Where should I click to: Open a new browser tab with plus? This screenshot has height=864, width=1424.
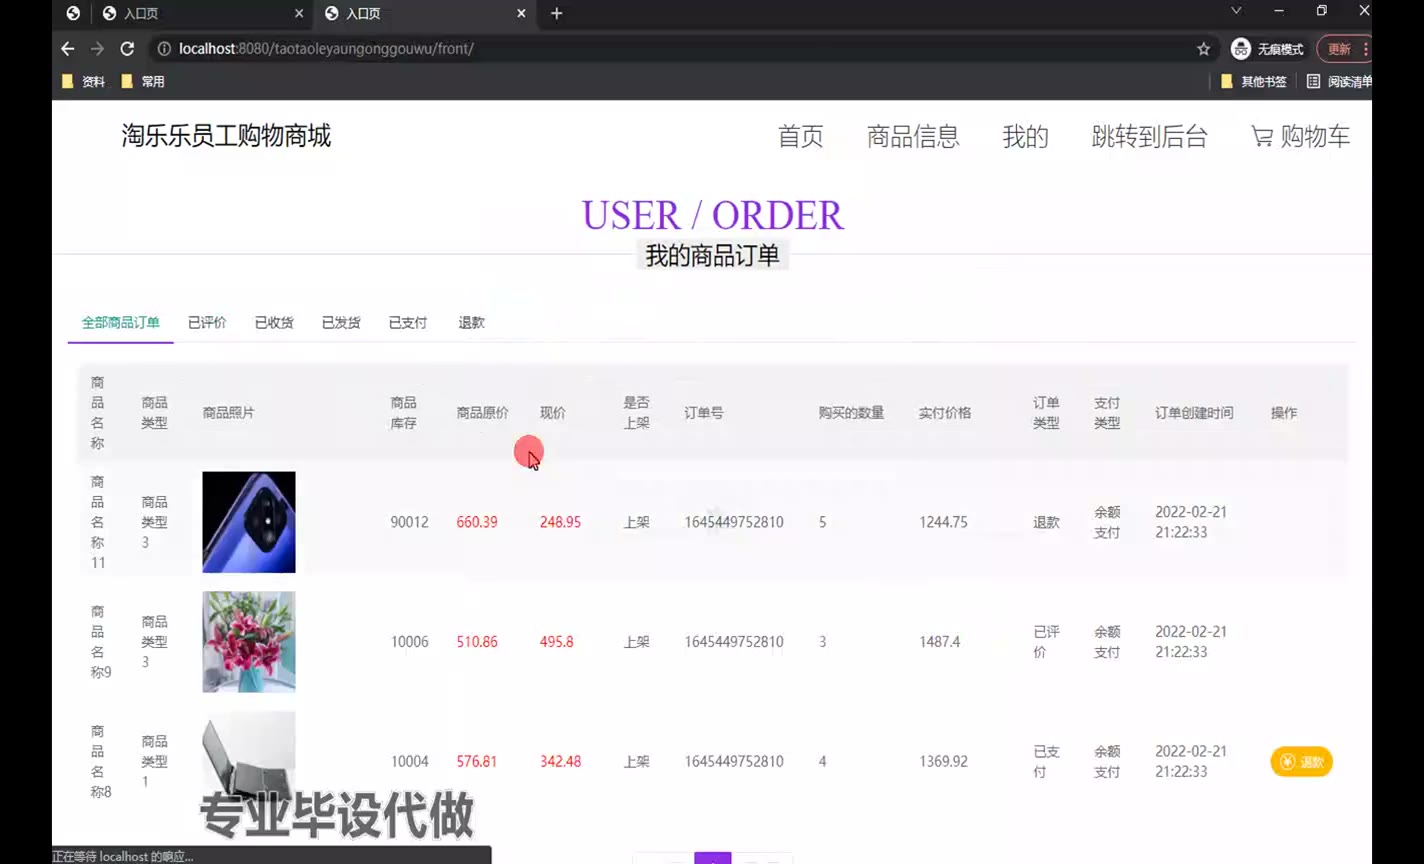pos(557,13)
